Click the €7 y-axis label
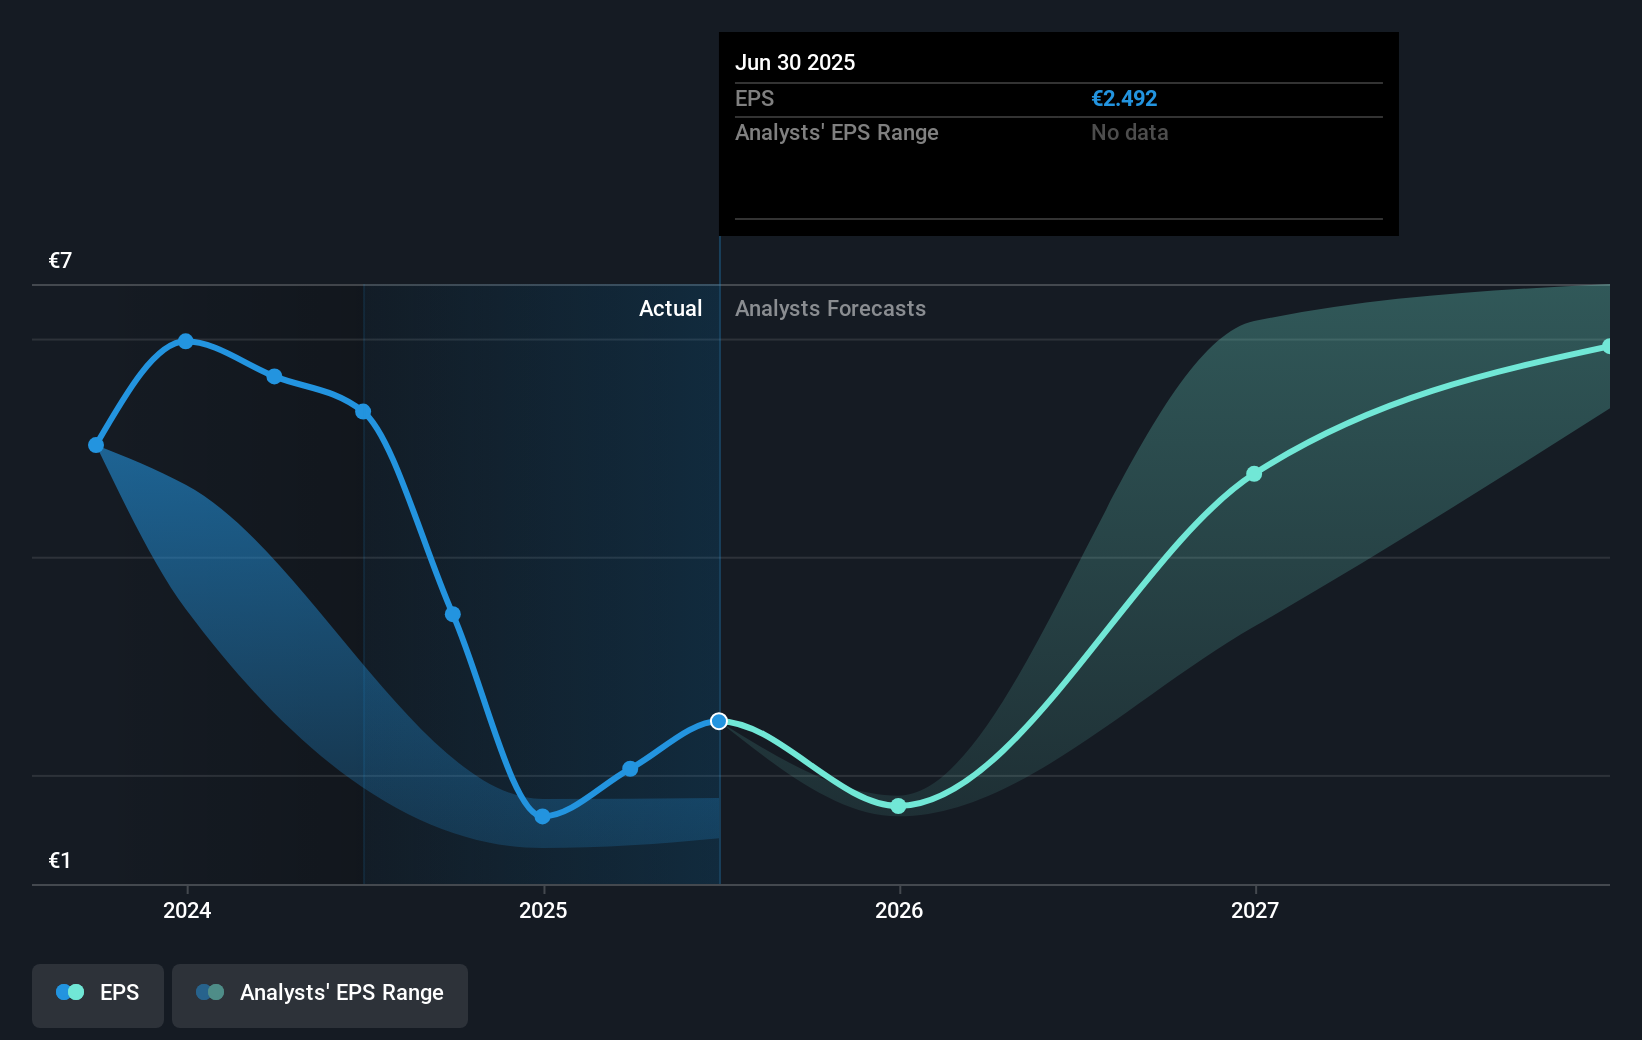This screenshot has width=1642, height=1040. pyautogui.click(x=60, y=261)
